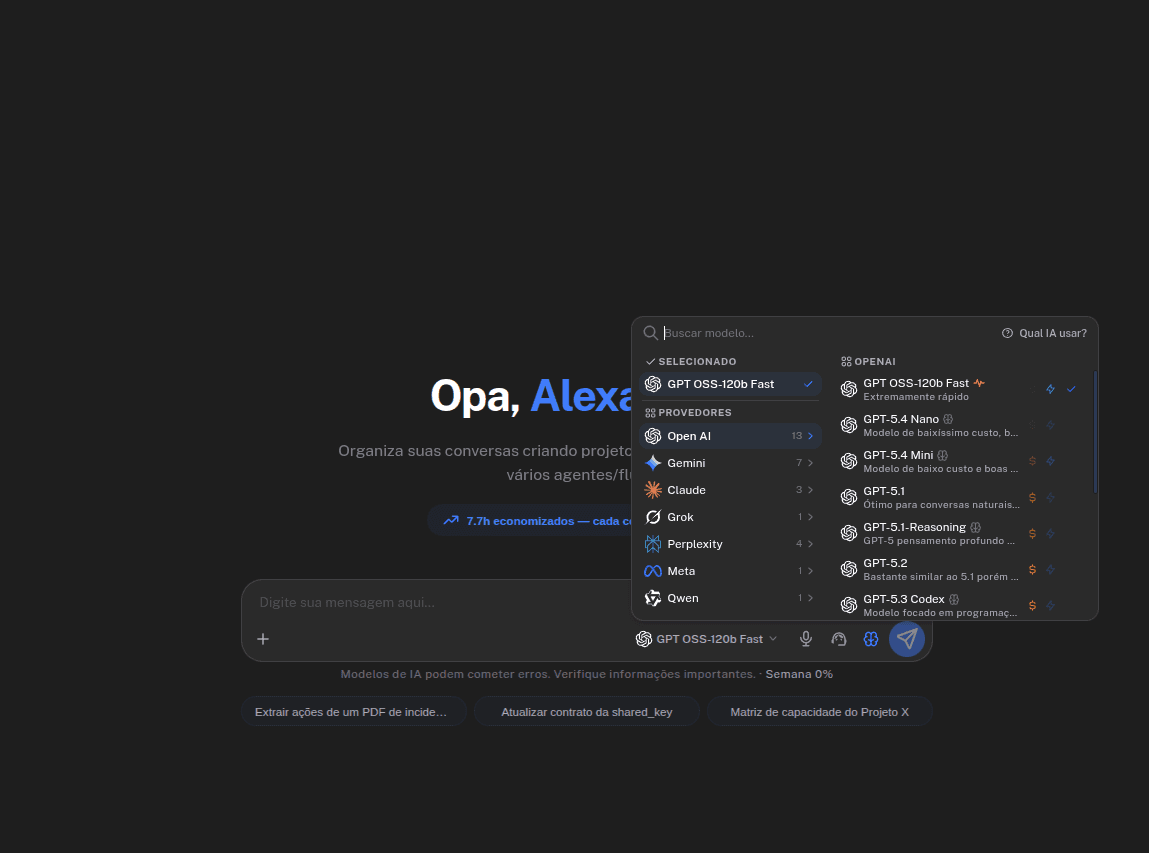Click the Grok logo icon

tap(653, 517)
